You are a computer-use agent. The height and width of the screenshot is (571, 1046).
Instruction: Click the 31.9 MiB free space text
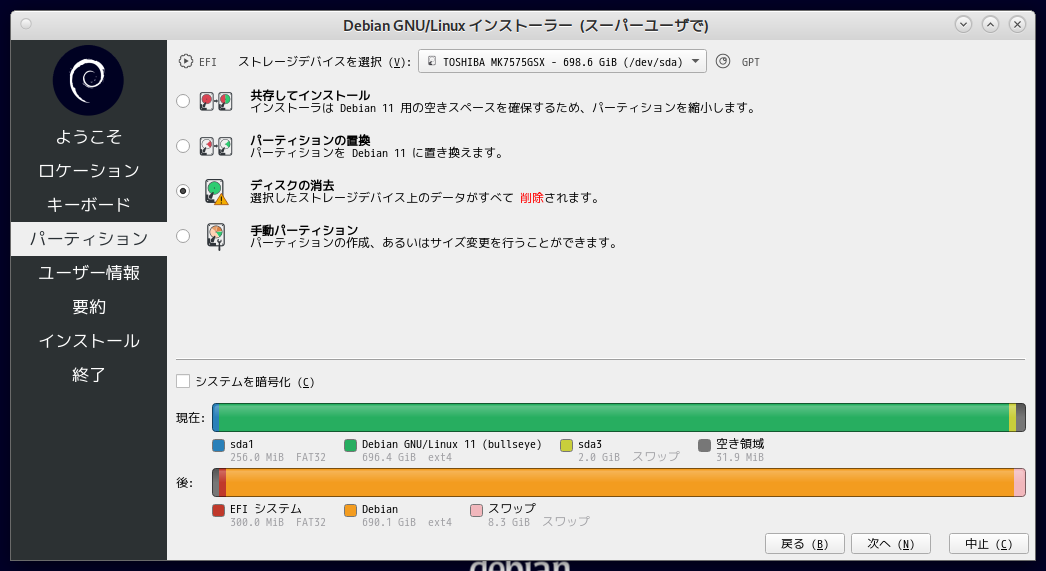tap(740, 458)
